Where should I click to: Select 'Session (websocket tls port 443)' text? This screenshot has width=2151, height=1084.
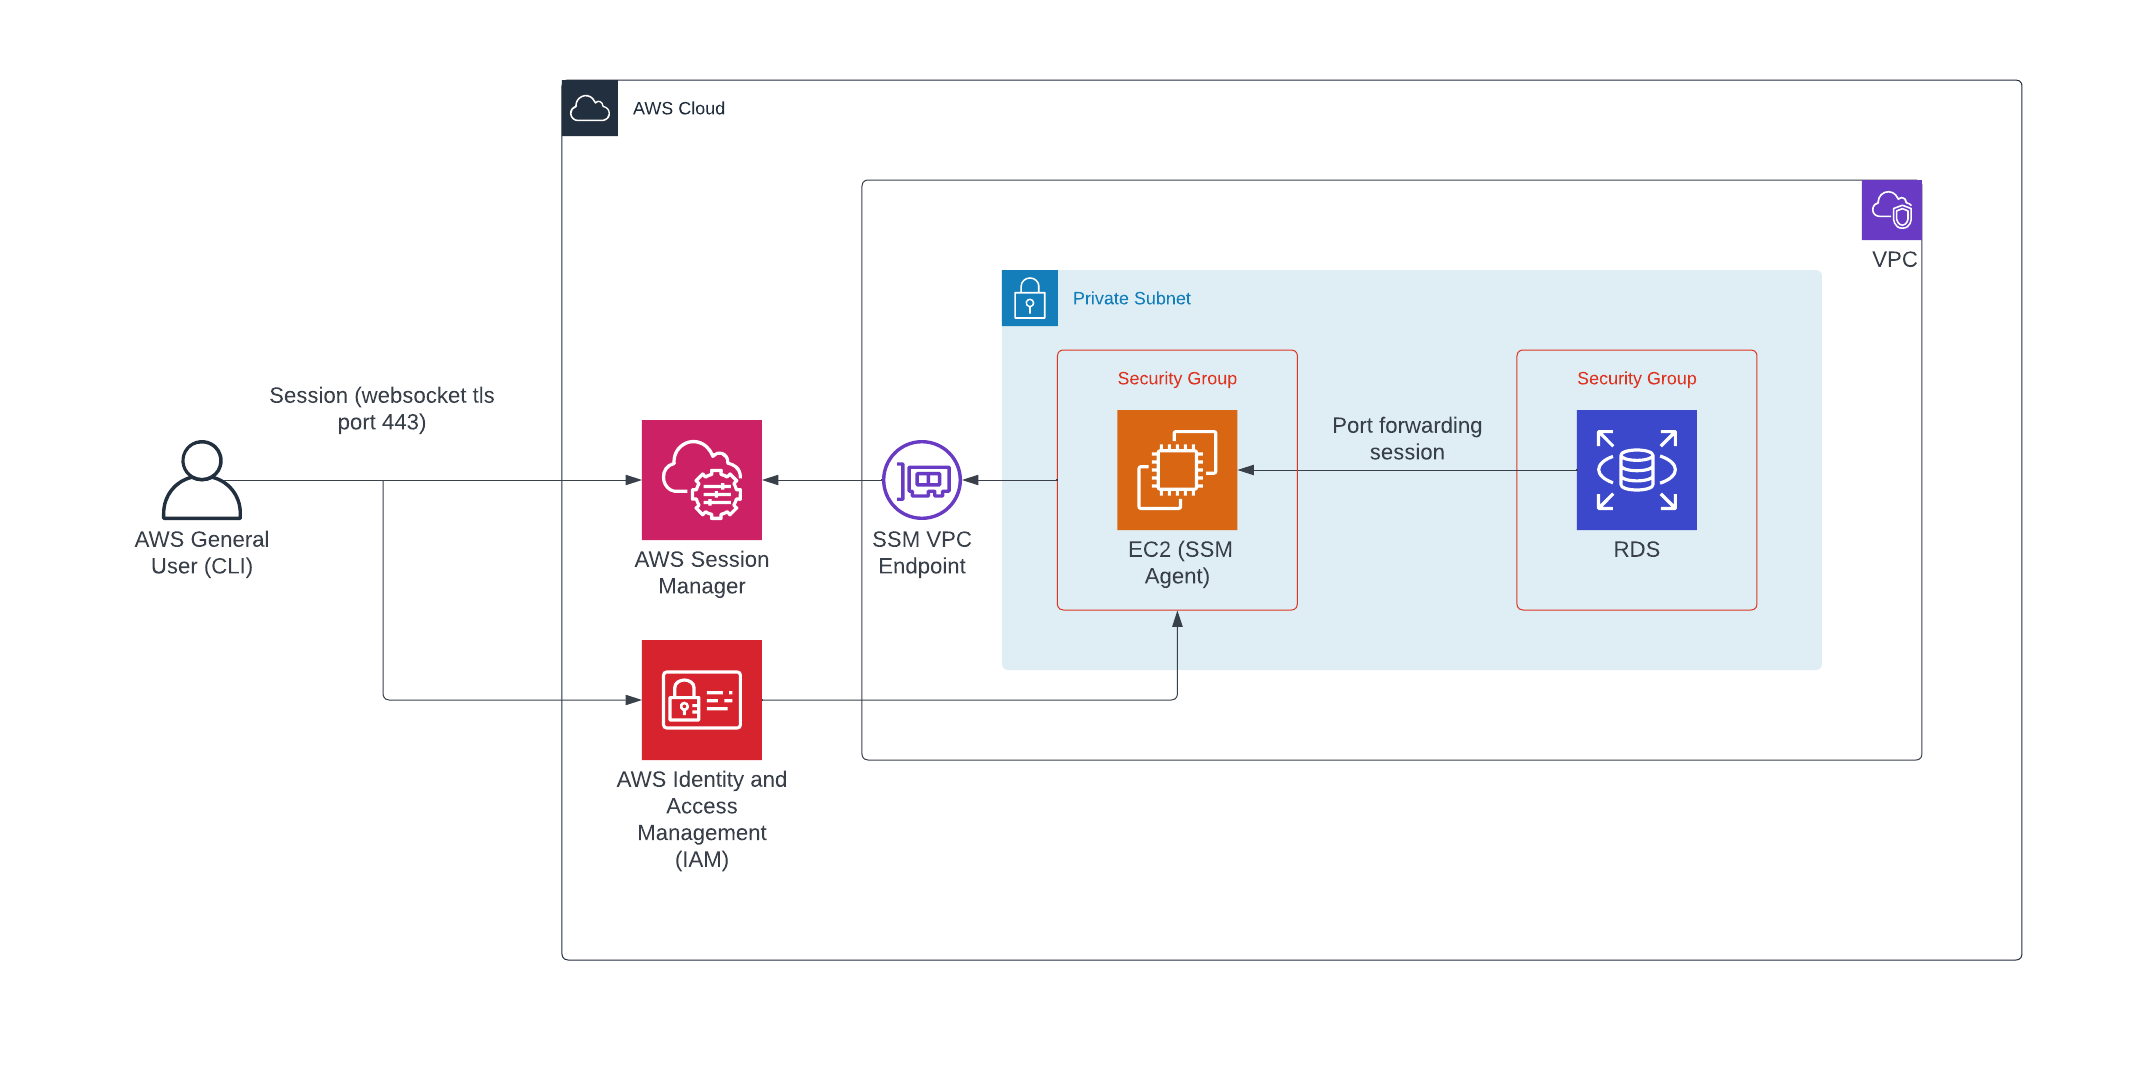pyautogui.click(x=382, y=409)
